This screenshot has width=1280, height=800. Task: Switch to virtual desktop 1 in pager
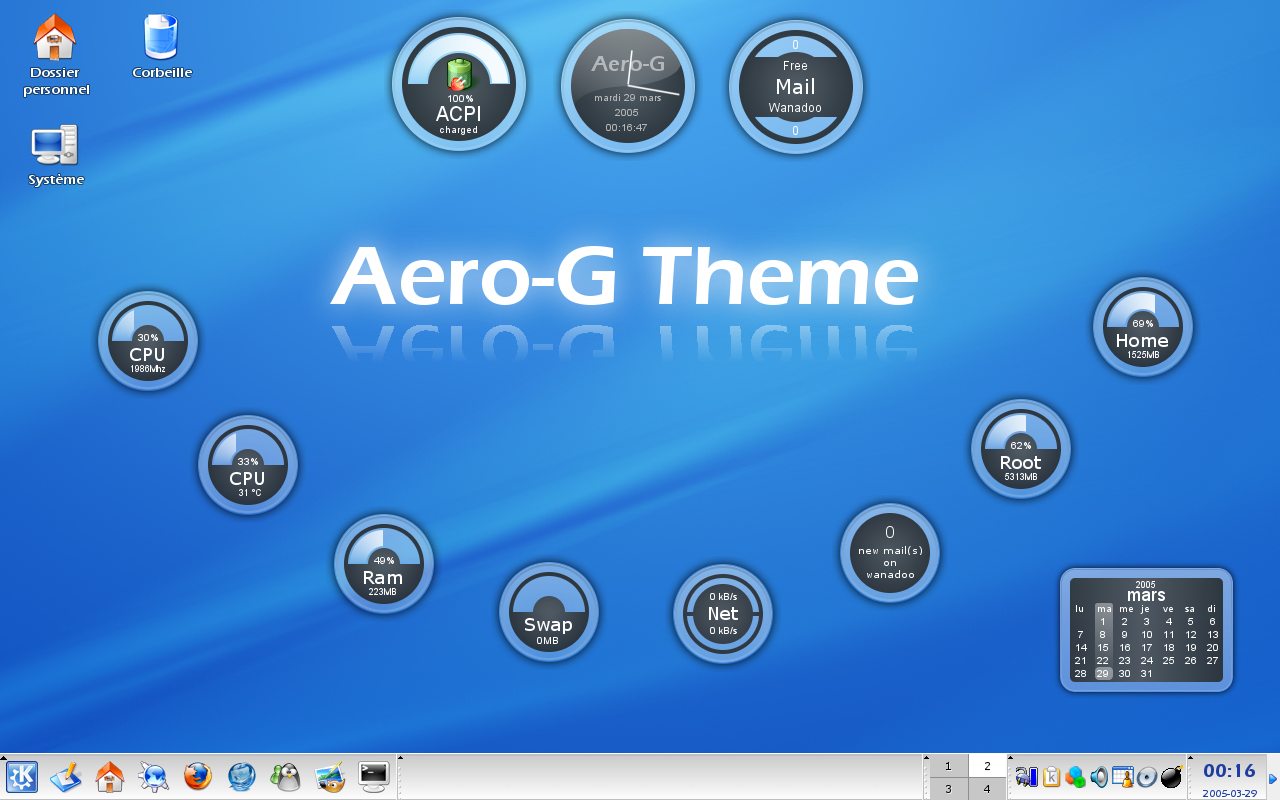click(948, 766)
